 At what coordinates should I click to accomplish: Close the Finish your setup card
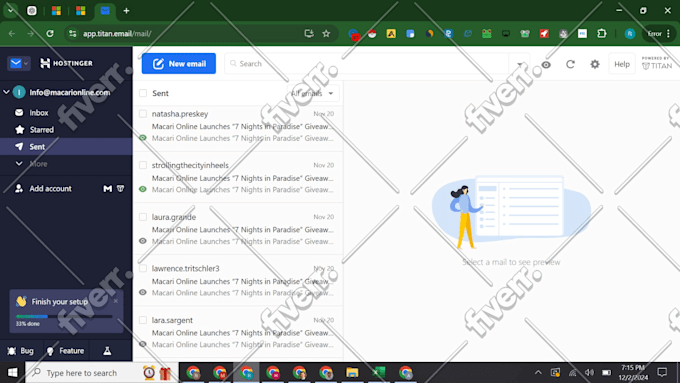pos(116,301)
